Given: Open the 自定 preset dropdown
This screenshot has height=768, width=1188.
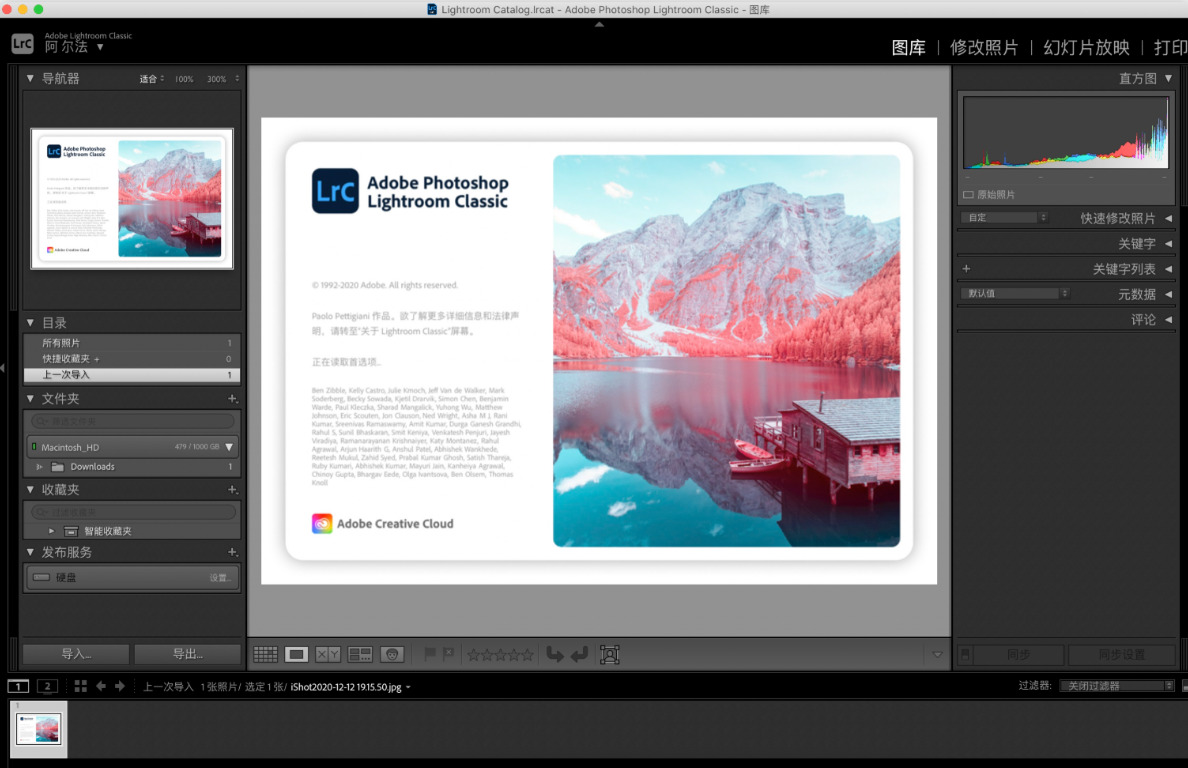Looking at the screenshot, I should click(1004, 217).
